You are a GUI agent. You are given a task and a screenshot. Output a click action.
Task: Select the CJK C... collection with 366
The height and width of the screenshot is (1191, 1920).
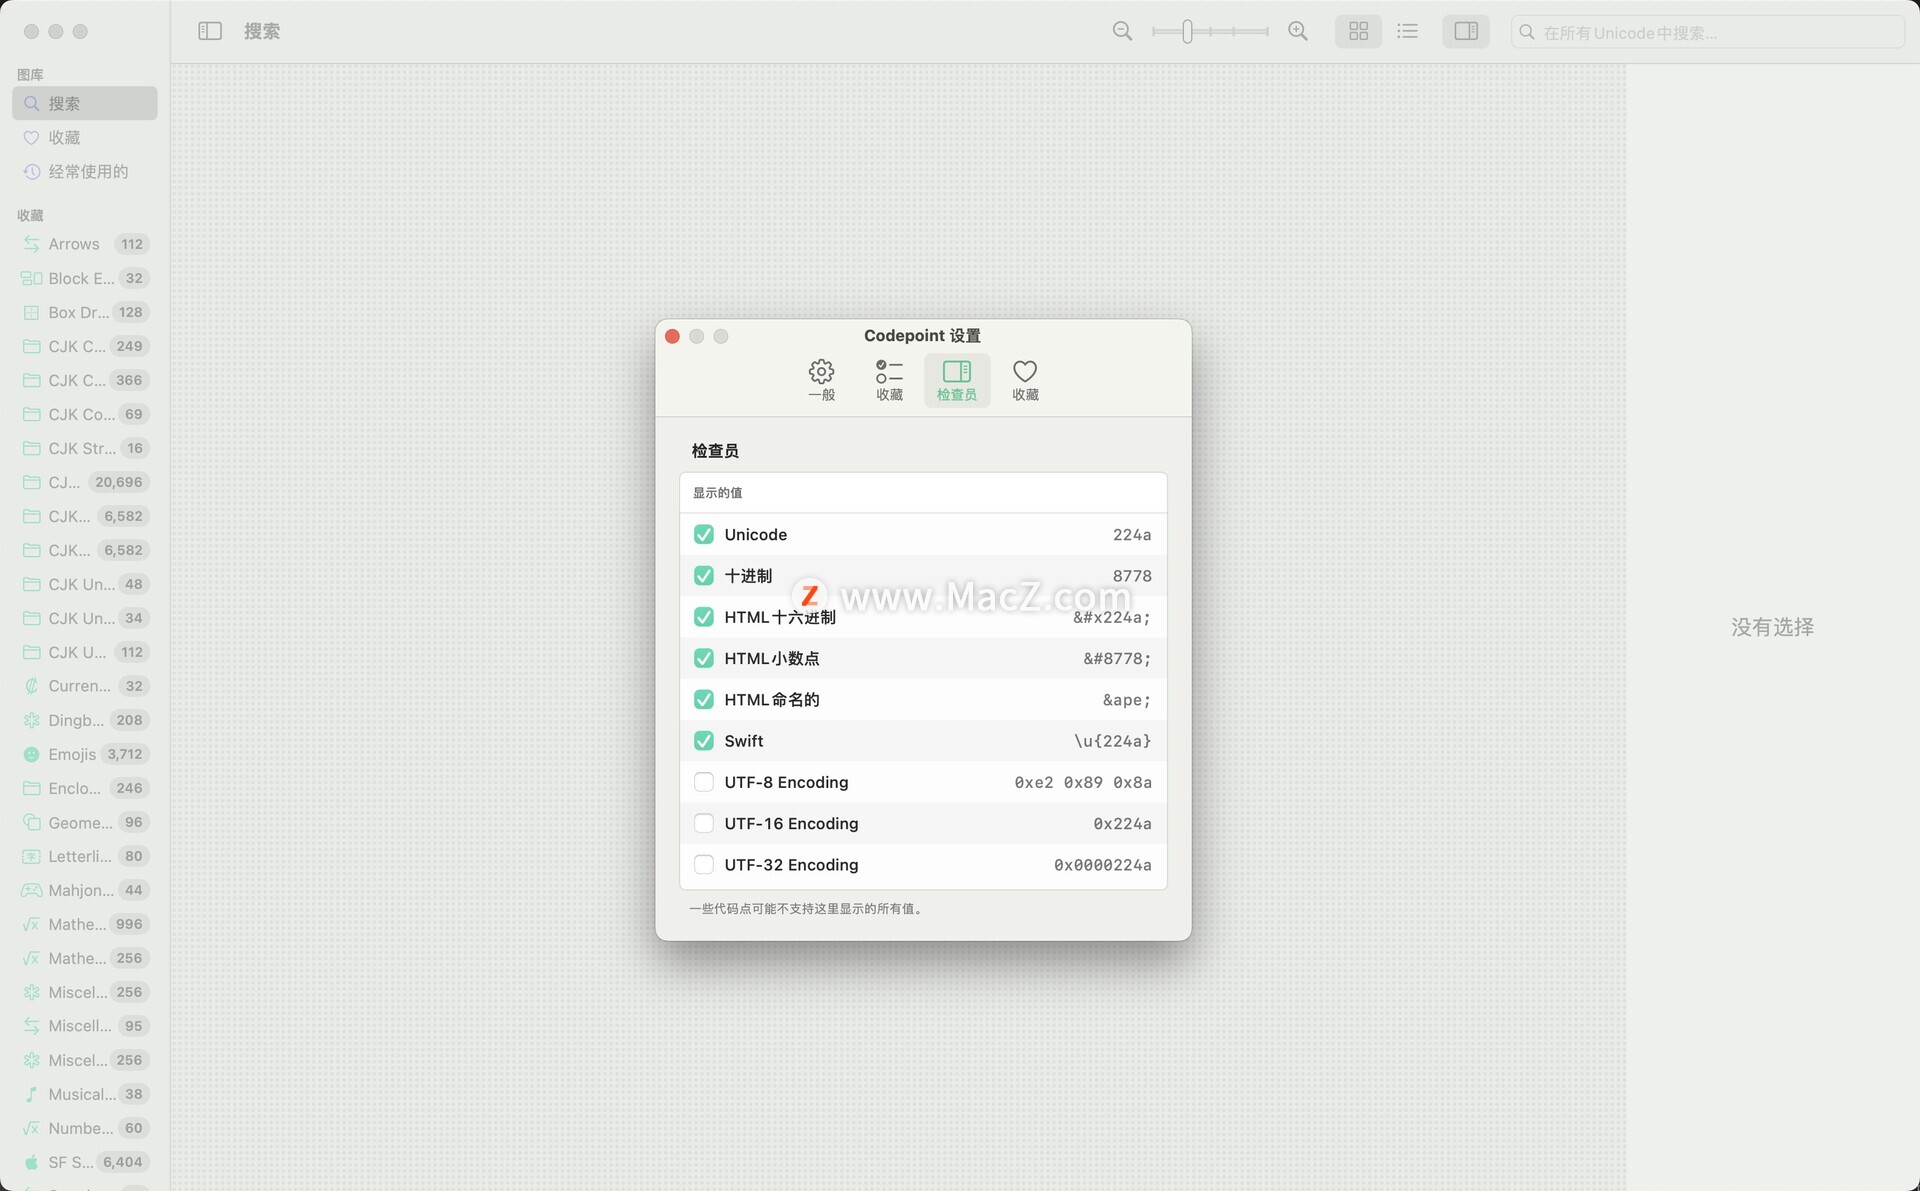[x=85, y=380]
